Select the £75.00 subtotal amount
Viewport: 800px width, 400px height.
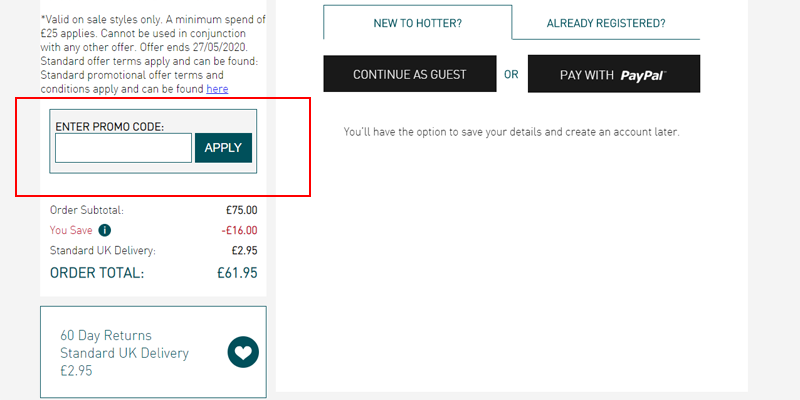[242, 210]
